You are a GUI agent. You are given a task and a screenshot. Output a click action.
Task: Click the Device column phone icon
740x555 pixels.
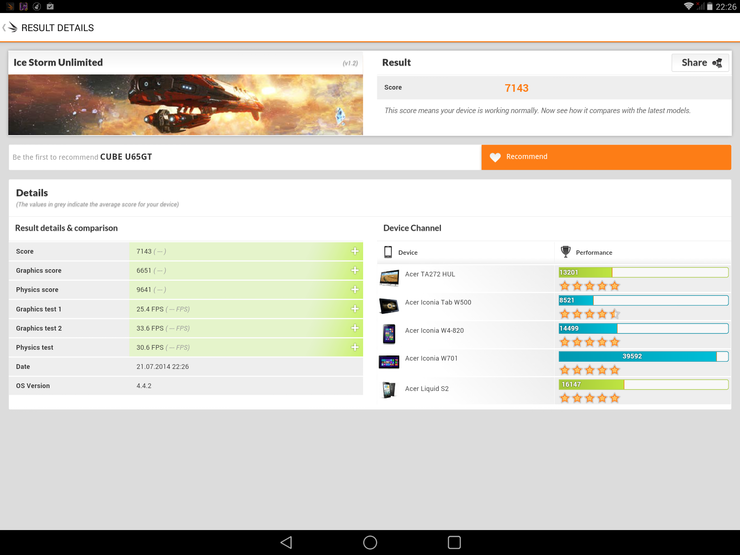(388, 252)
